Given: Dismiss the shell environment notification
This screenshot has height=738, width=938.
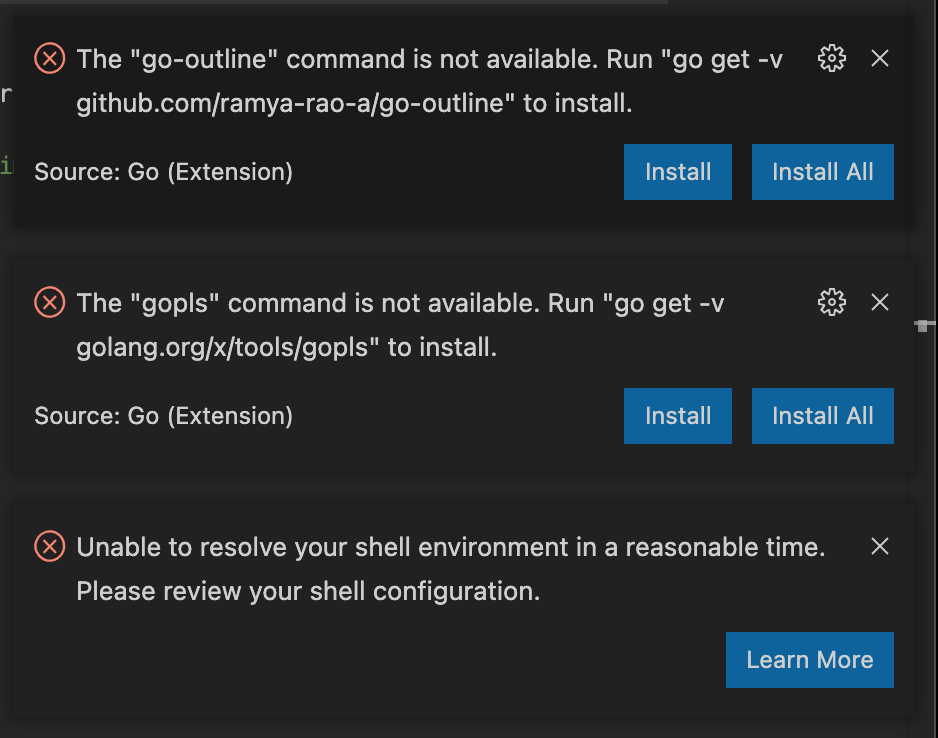Looking at the screenshot, I should tap(879, 546).
